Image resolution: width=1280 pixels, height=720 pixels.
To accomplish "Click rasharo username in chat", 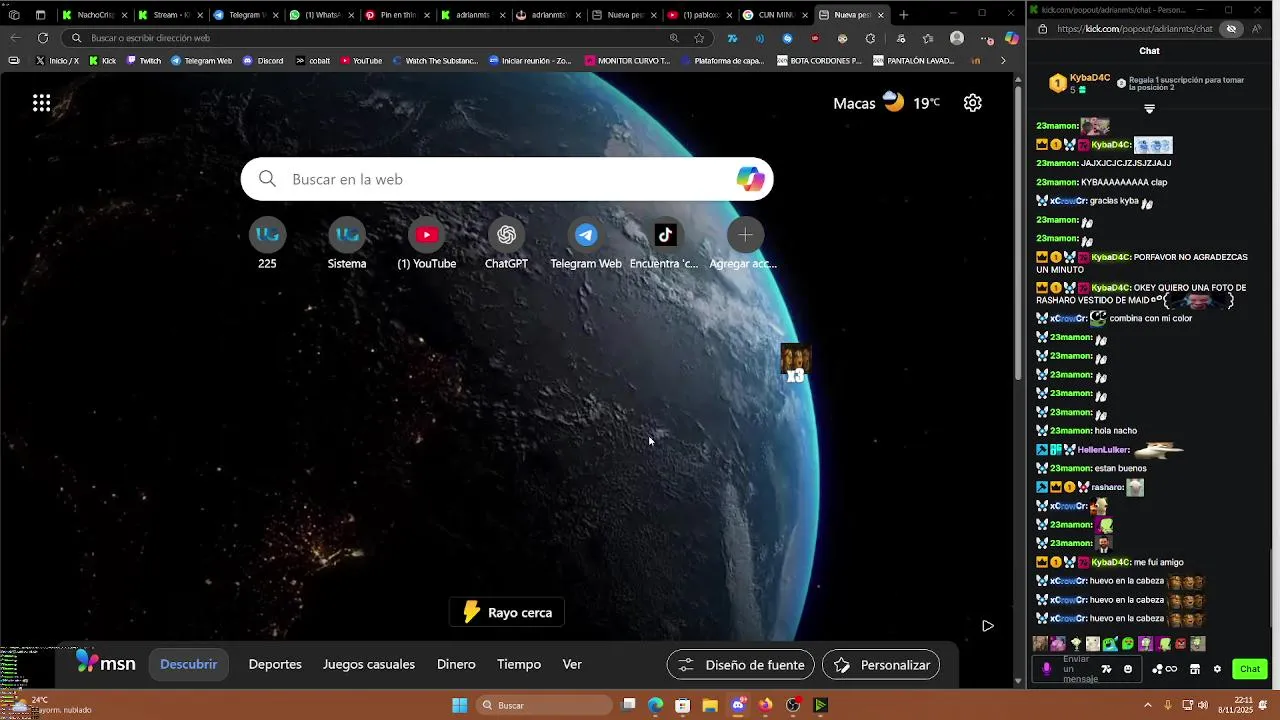I will pos(1106,487).
